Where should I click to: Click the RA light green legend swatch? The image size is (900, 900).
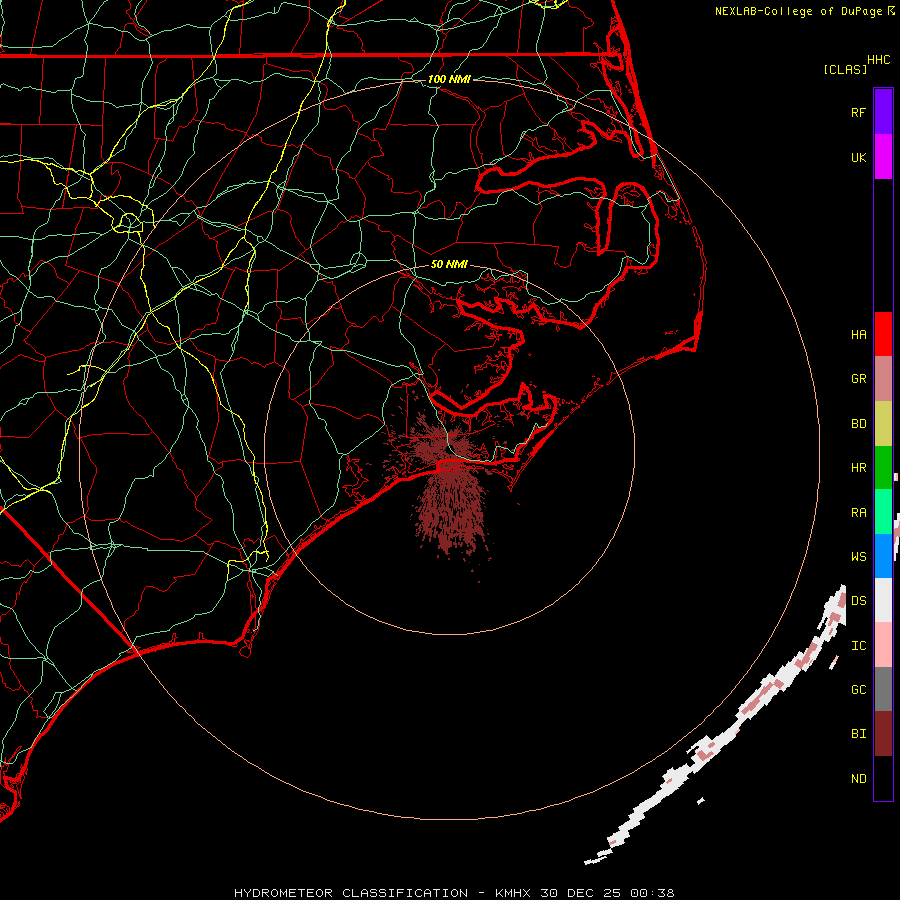[883, 512]
